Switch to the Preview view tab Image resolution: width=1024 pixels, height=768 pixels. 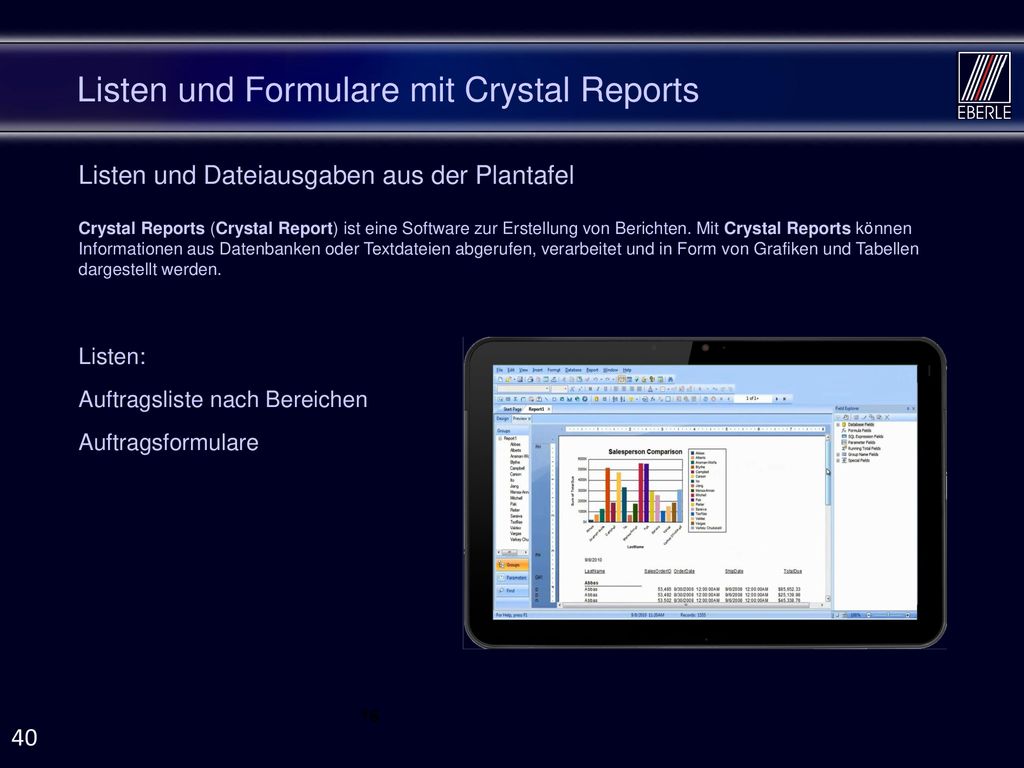(520, 419)
